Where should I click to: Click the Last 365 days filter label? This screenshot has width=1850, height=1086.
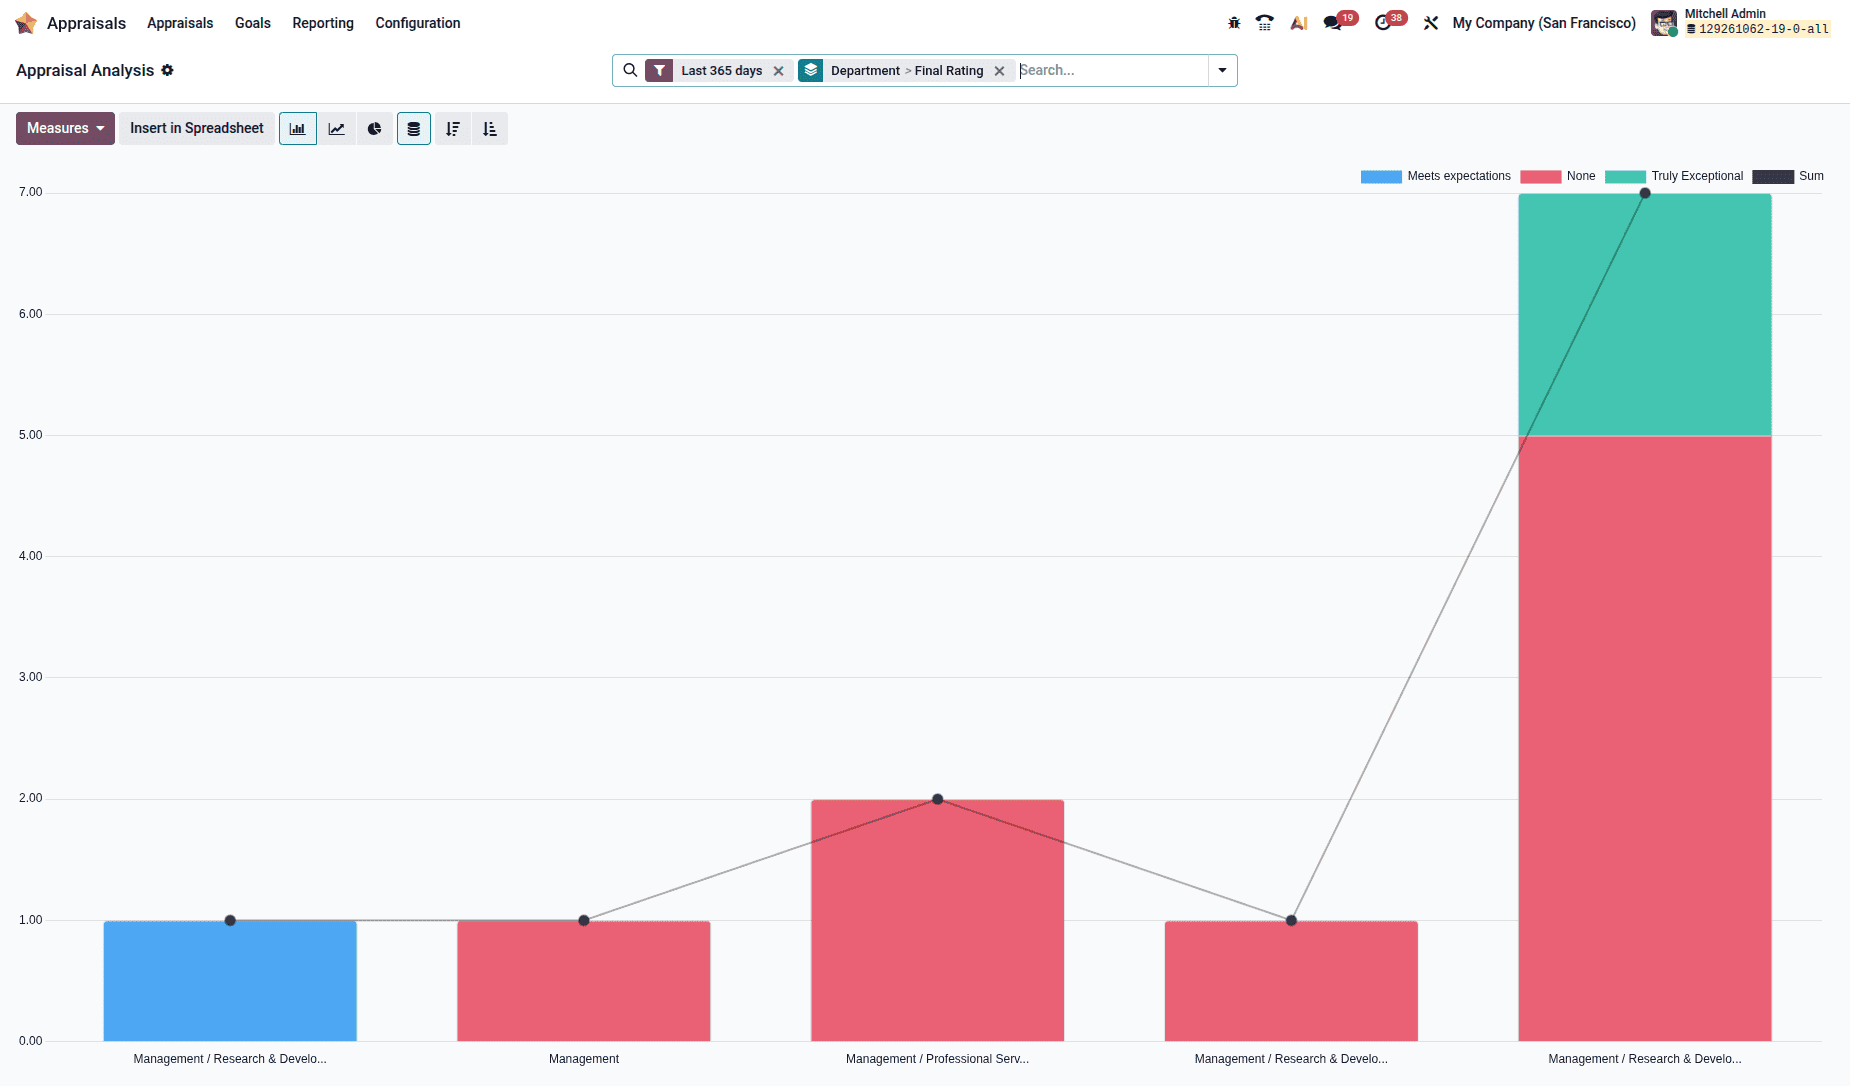coord(722,71)
